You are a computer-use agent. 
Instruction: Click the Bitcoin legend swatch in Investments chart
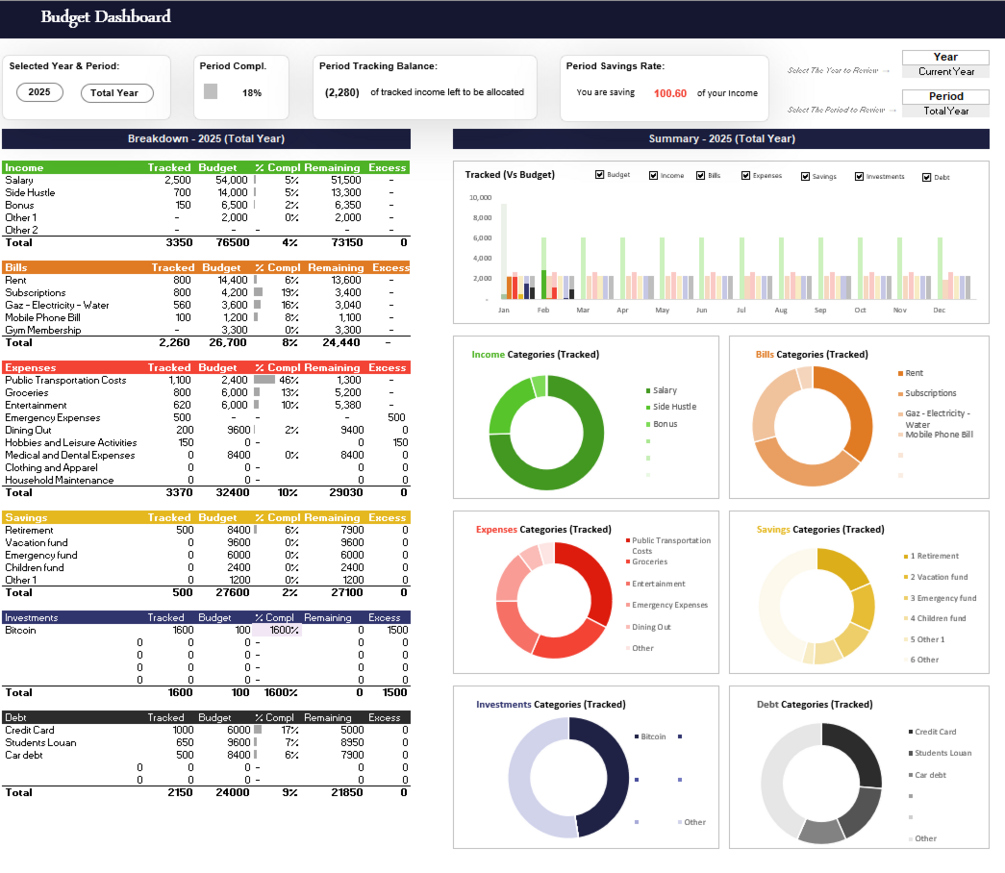pos(636,736)
